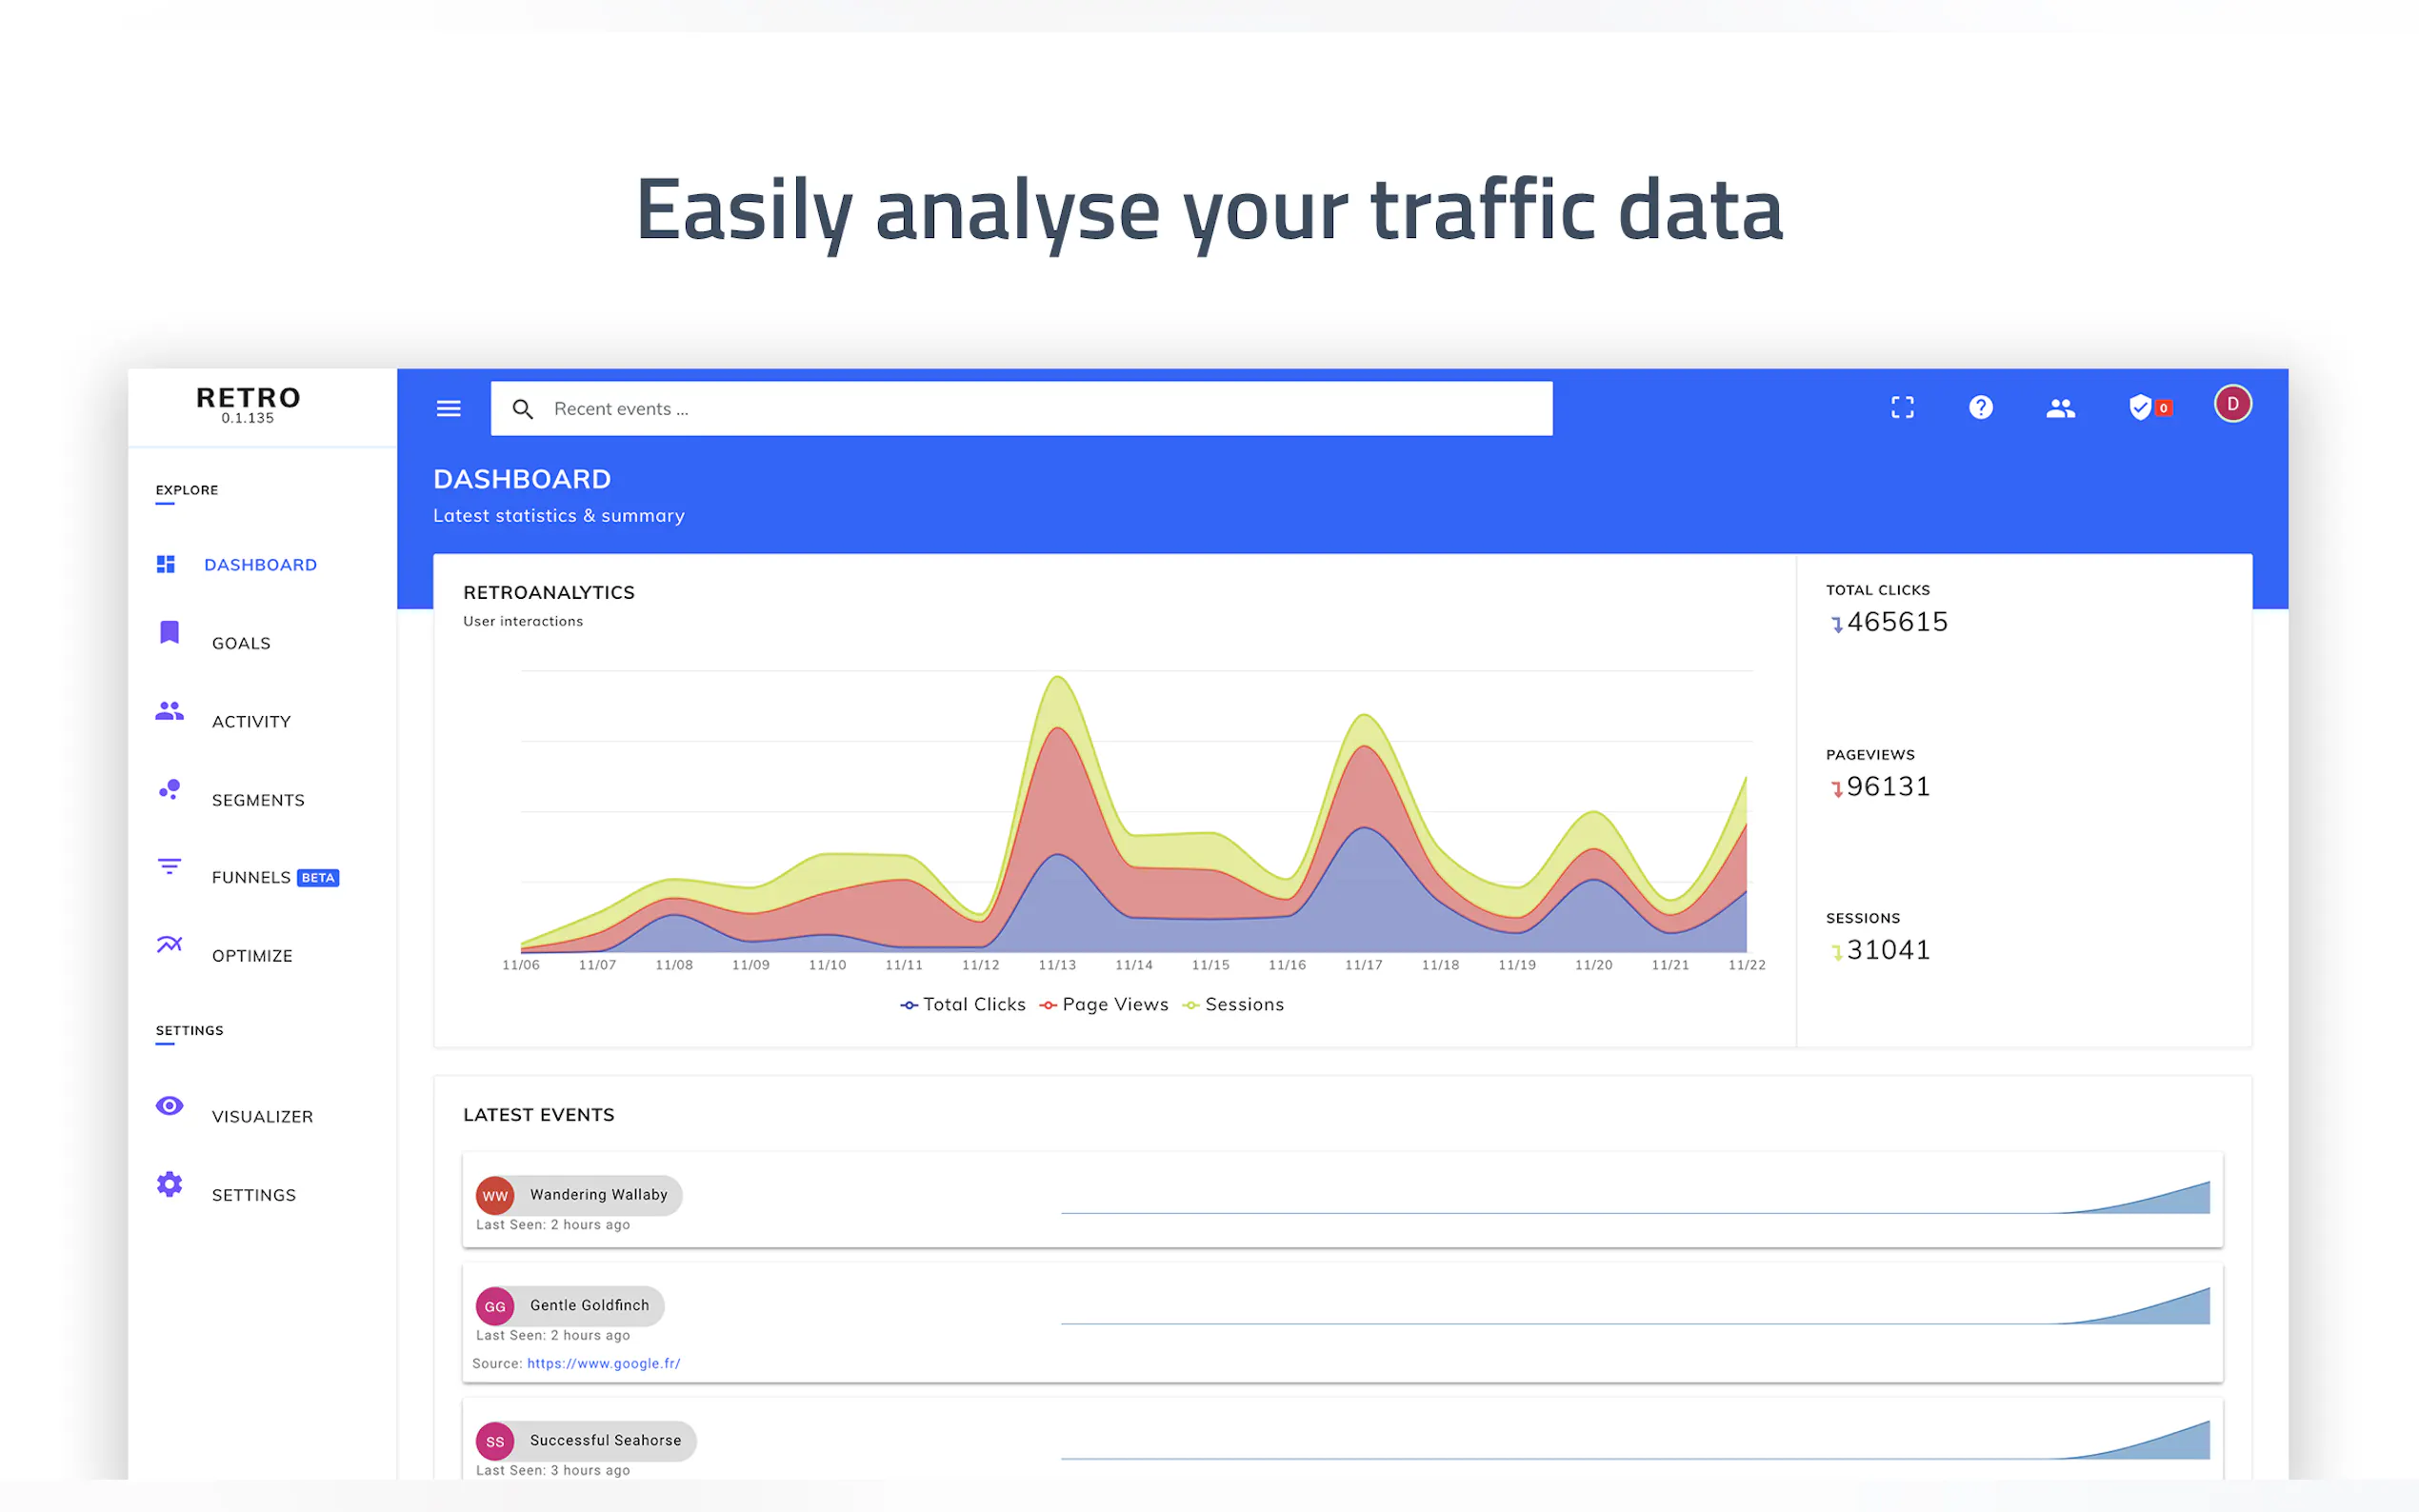Click the shield notifications icon
Viewport: 2419px width, 1512px height.
click(x=2140, y=407)
